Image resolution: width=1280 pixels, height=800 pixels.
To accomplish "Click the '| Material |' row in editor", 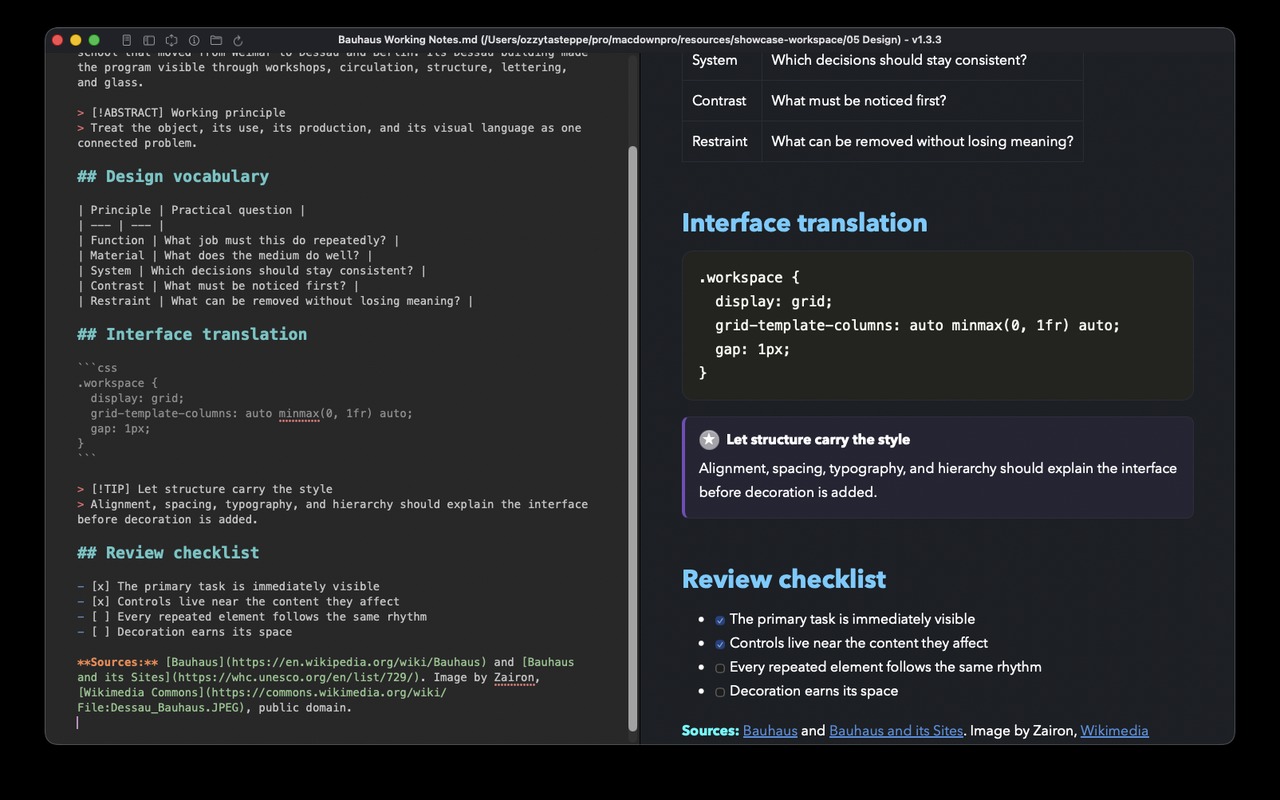I will (x=225, y=255).
